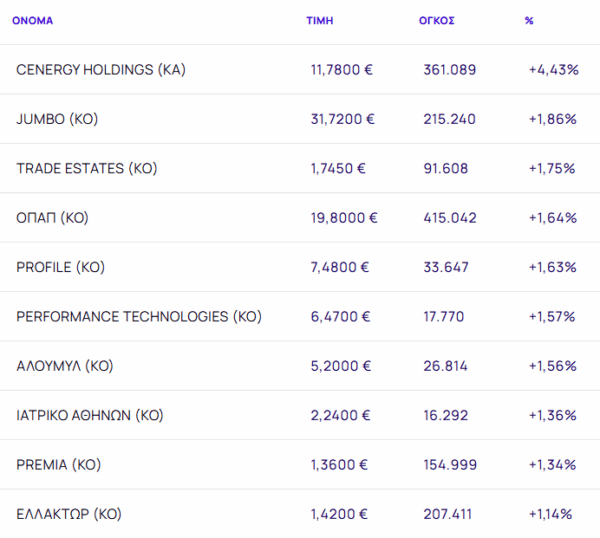600x538 pixels.
Task: Open JUMBO (ΚΟ) stock
Action: tap(57, 119)
